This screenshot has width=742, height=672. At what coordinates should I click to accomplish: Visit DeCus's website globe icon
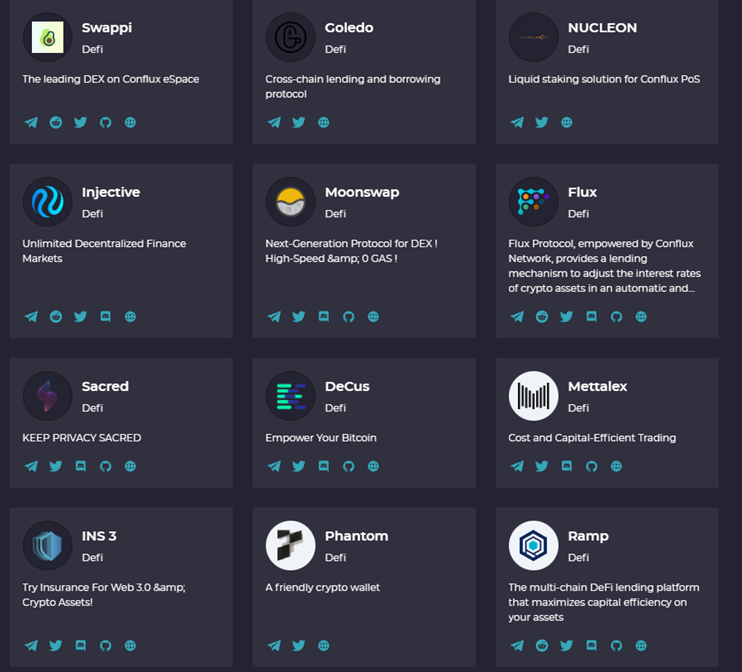click(373, 466)
